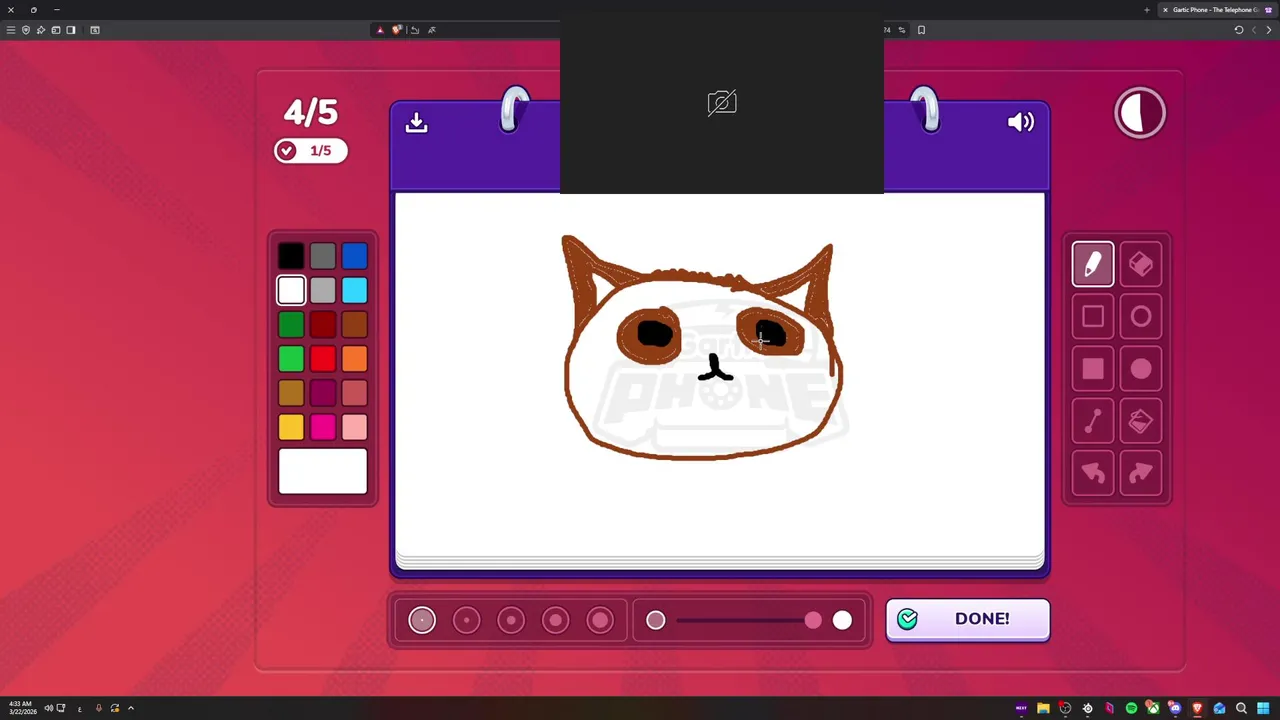This screenshot has width=1280, height=720.
Task: Pick the hot pink color swatch
Action: tap(323, 427)
